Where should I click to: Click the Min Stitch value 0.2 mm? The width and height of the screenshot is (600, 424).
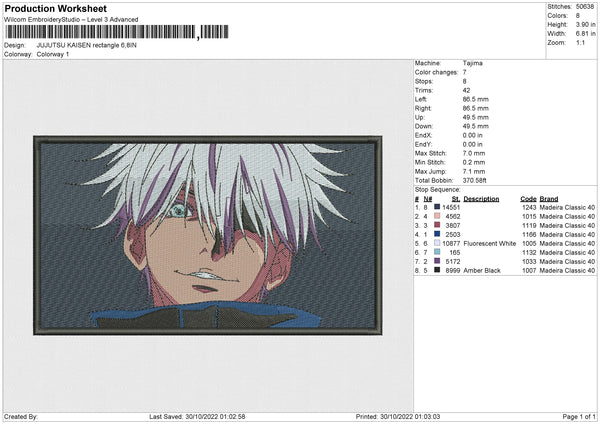click(474, 162)
